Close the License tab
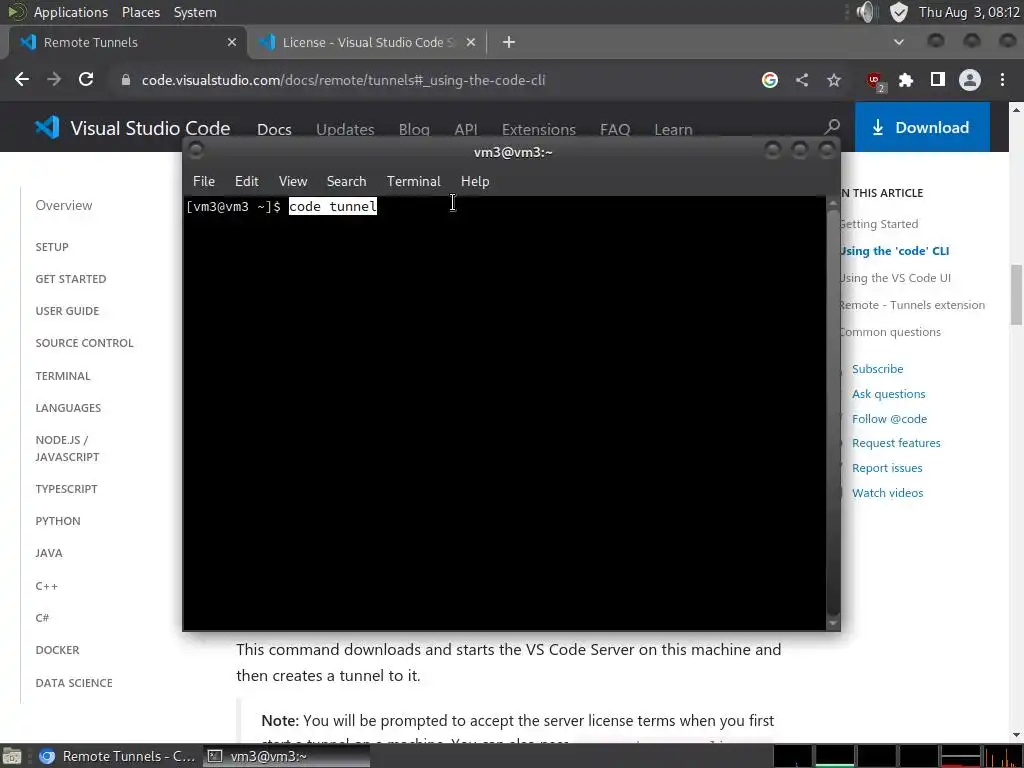1024x768 pixels. coord(471,42)
